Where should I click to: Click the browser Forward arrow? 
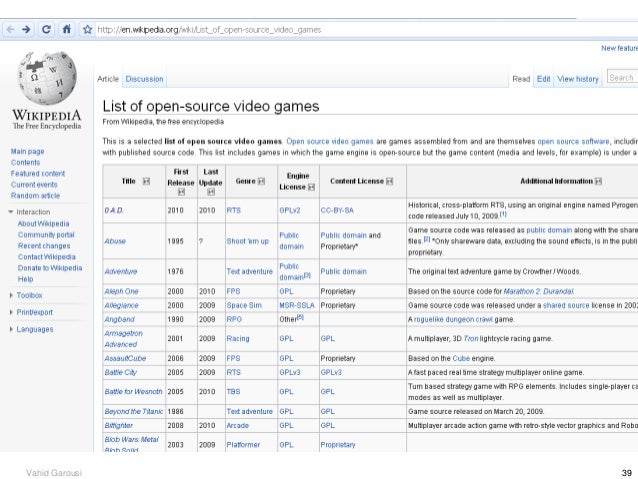point(27,30)
